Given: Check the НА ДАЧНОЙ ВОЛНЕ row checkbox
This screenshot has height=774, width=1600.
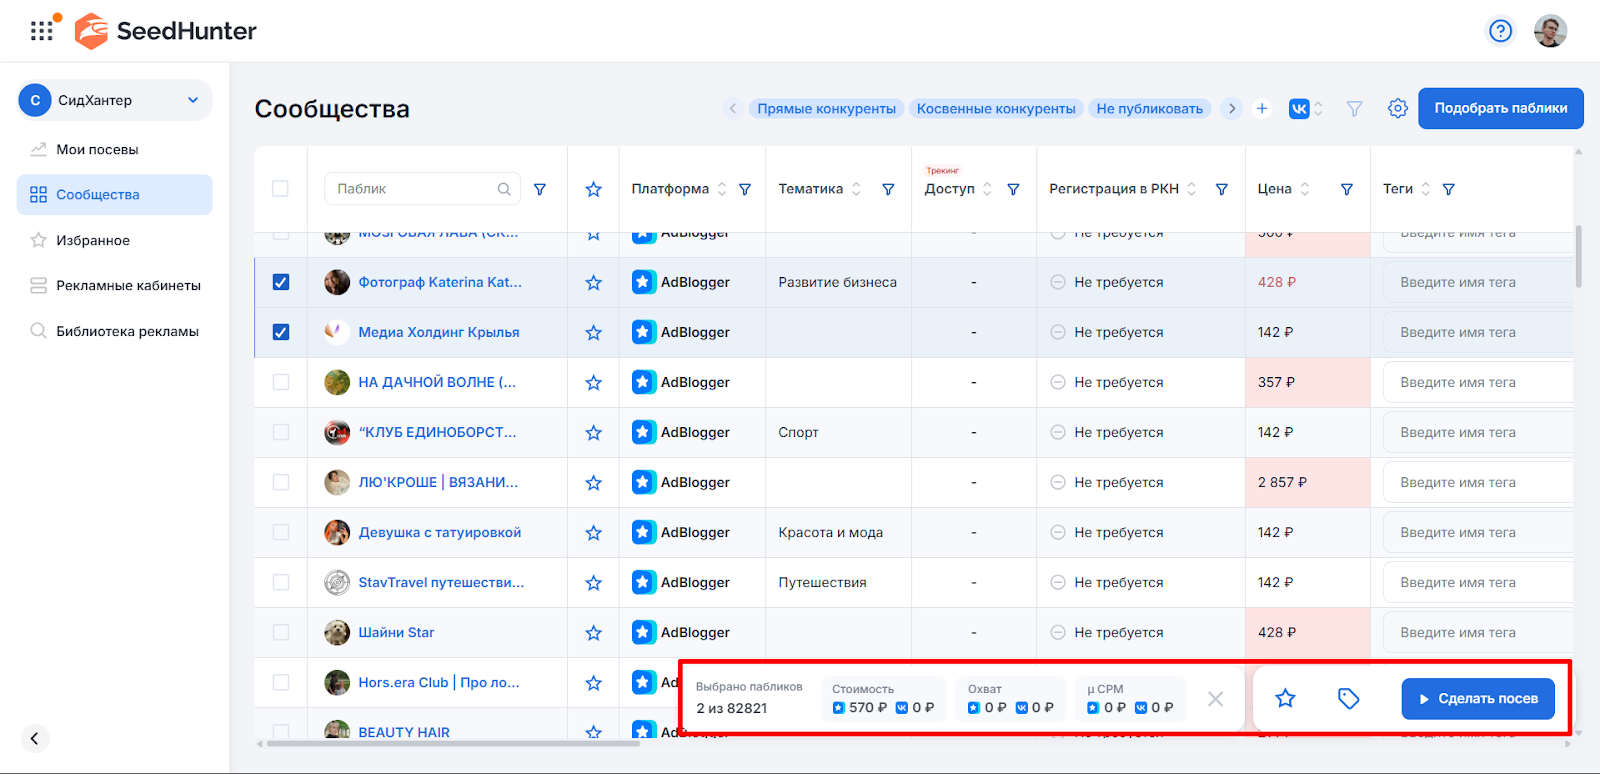Looking at the screenshot, I should [281, 382].
